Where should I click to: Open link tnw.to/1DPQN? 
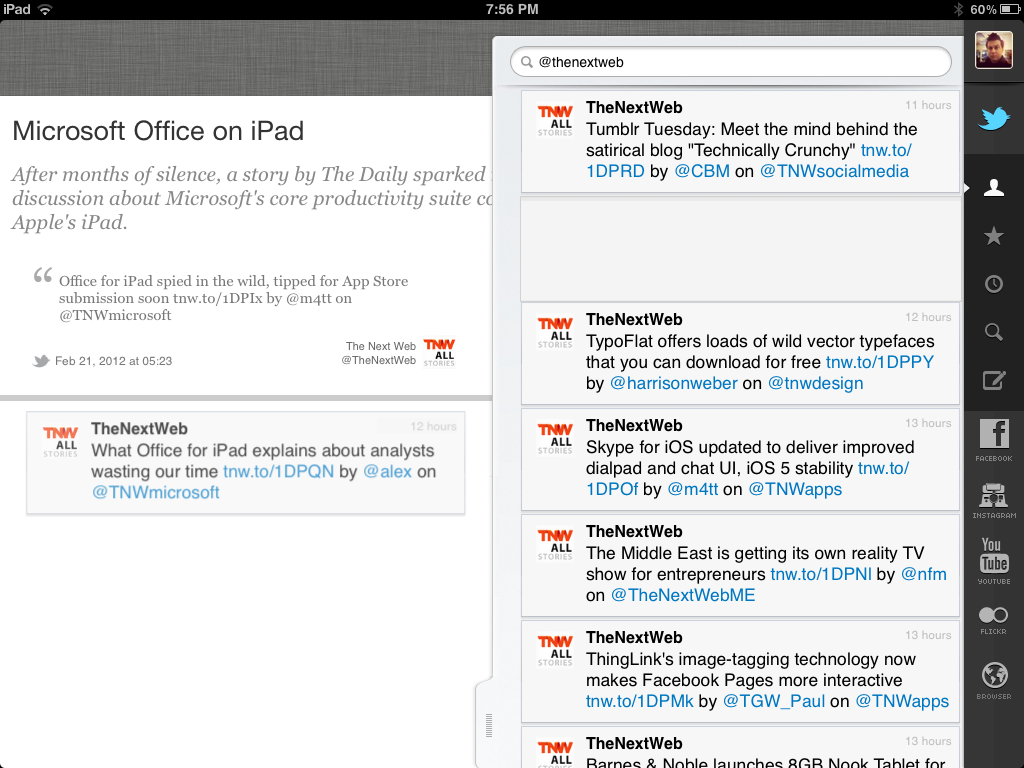[x=278, y=472]
